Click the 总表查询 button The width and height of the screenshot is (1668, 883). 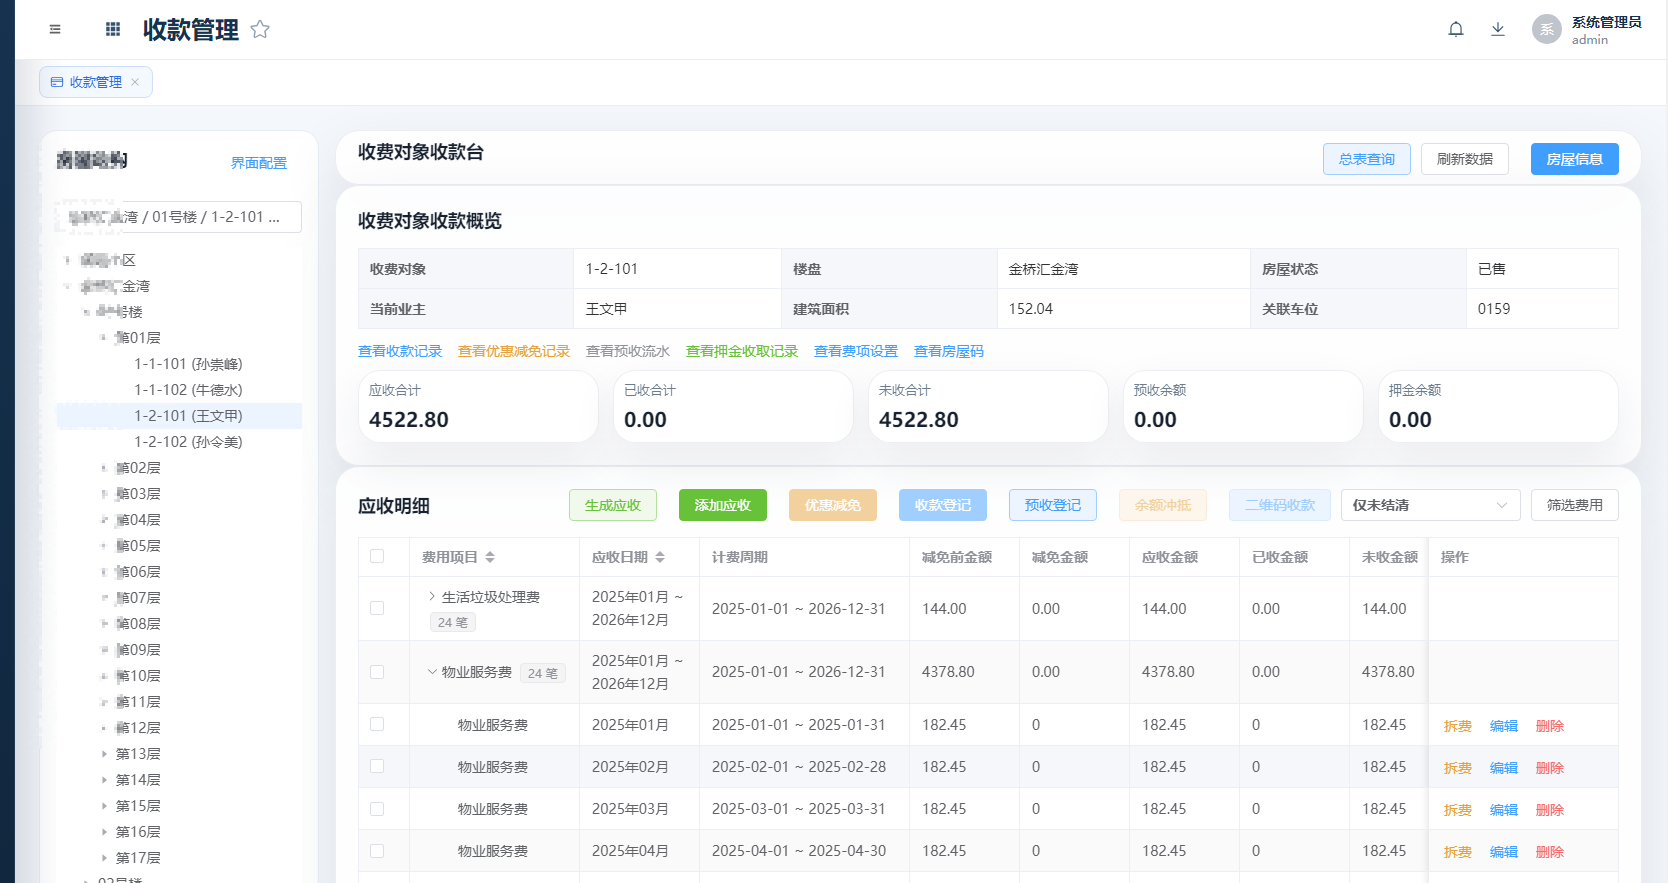point(1367,159)
